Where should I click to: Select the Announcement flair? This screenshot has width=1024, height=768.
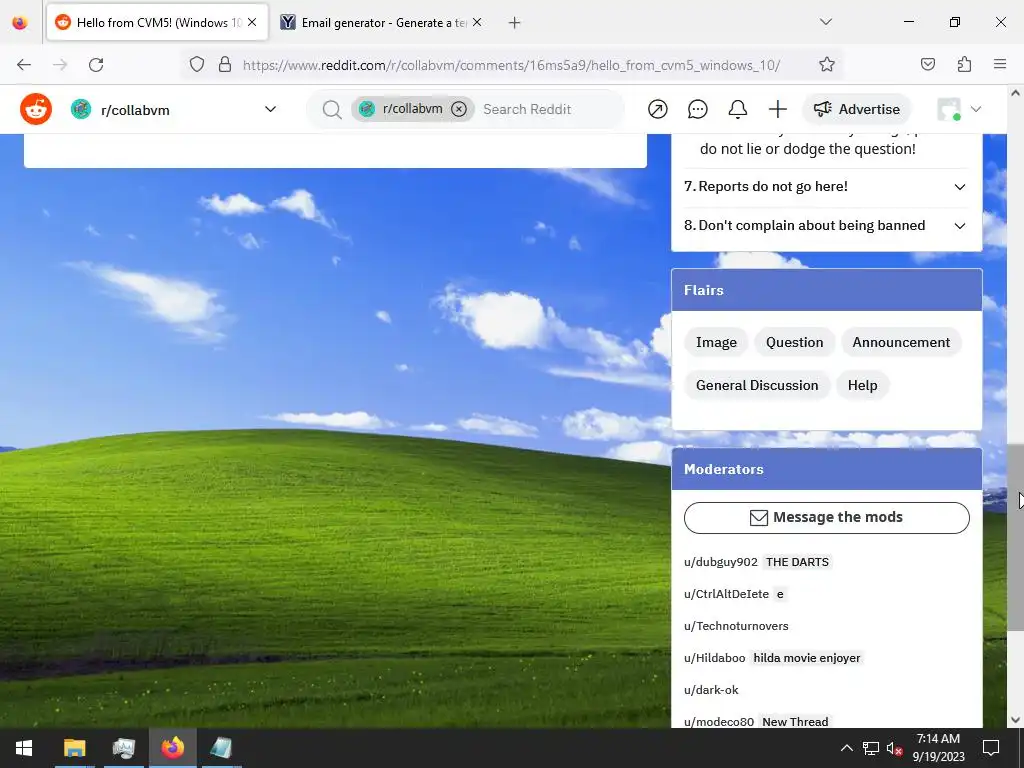coord(901,342)
